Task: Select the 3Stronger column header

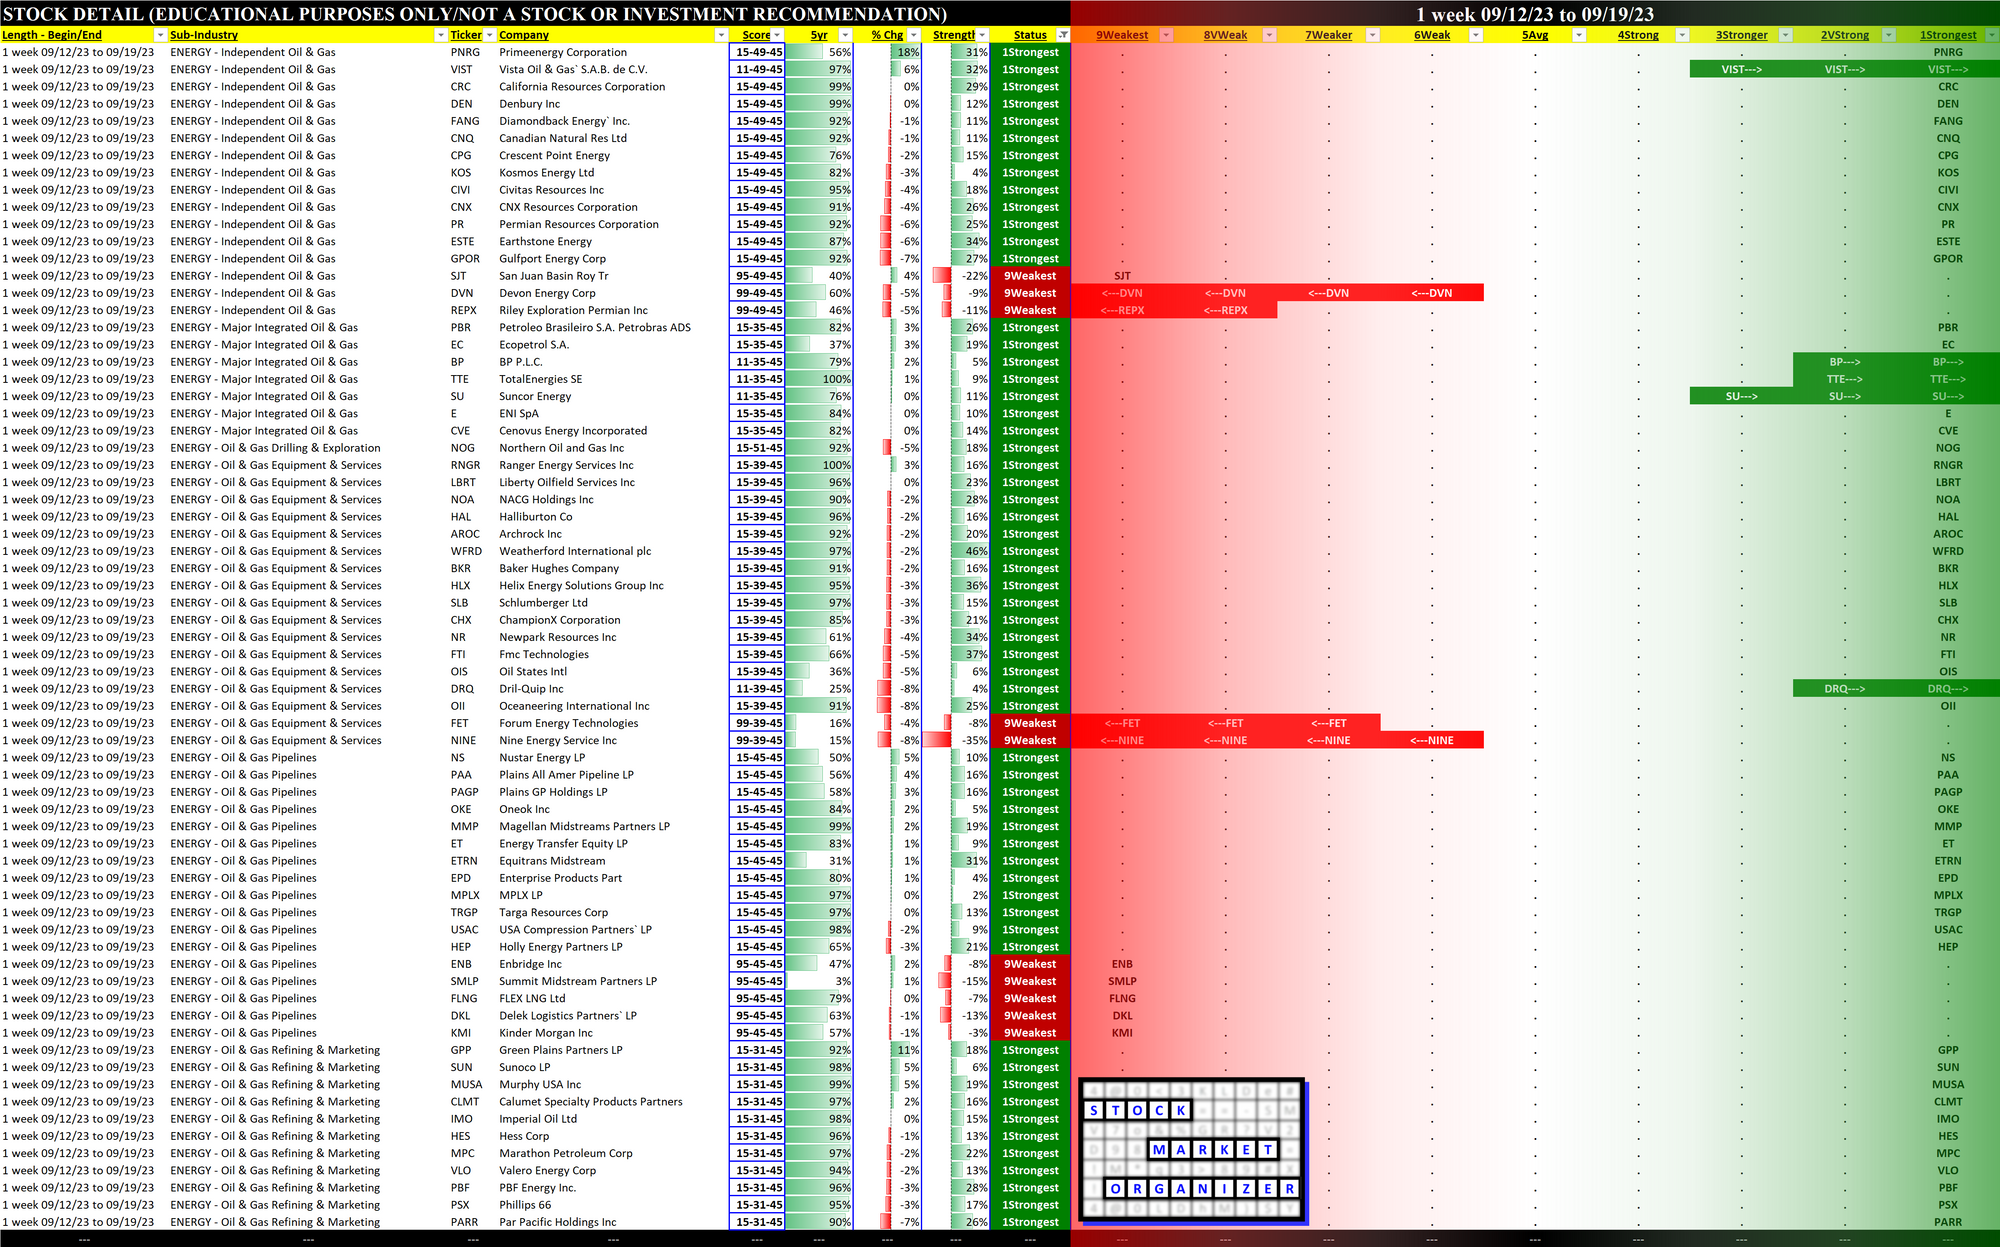Action: point(1741,35)
